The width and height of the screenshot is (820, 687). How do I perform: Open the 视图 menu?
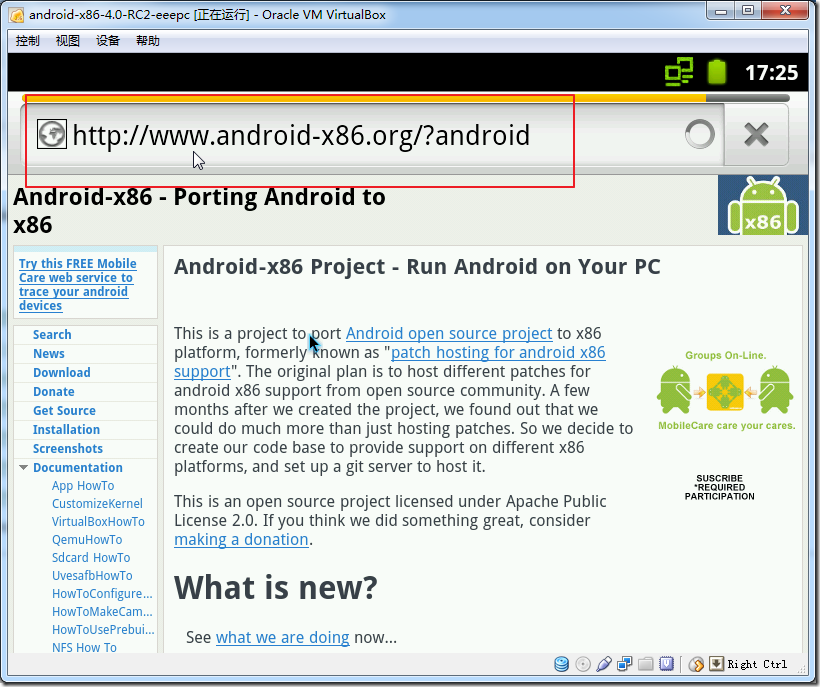tap(67, 41)
